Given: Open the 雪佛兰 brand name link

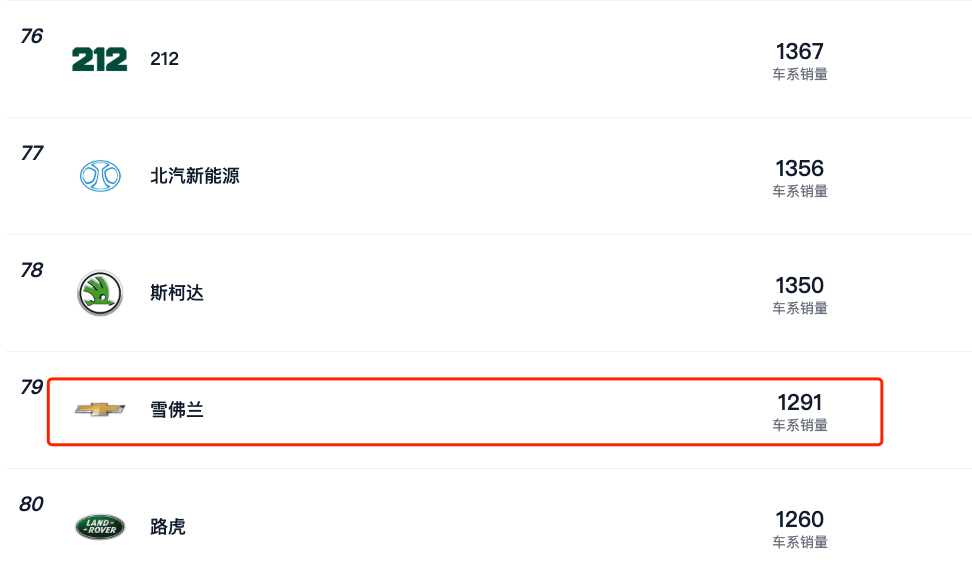Looking at the screenshot, I should (x=177, y=409).
